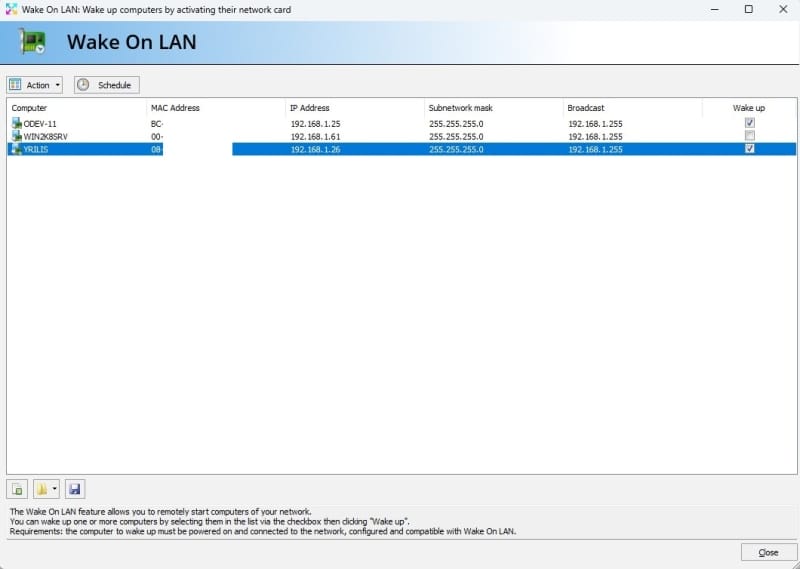Click the YRILIS computer icon

[16, 149]
